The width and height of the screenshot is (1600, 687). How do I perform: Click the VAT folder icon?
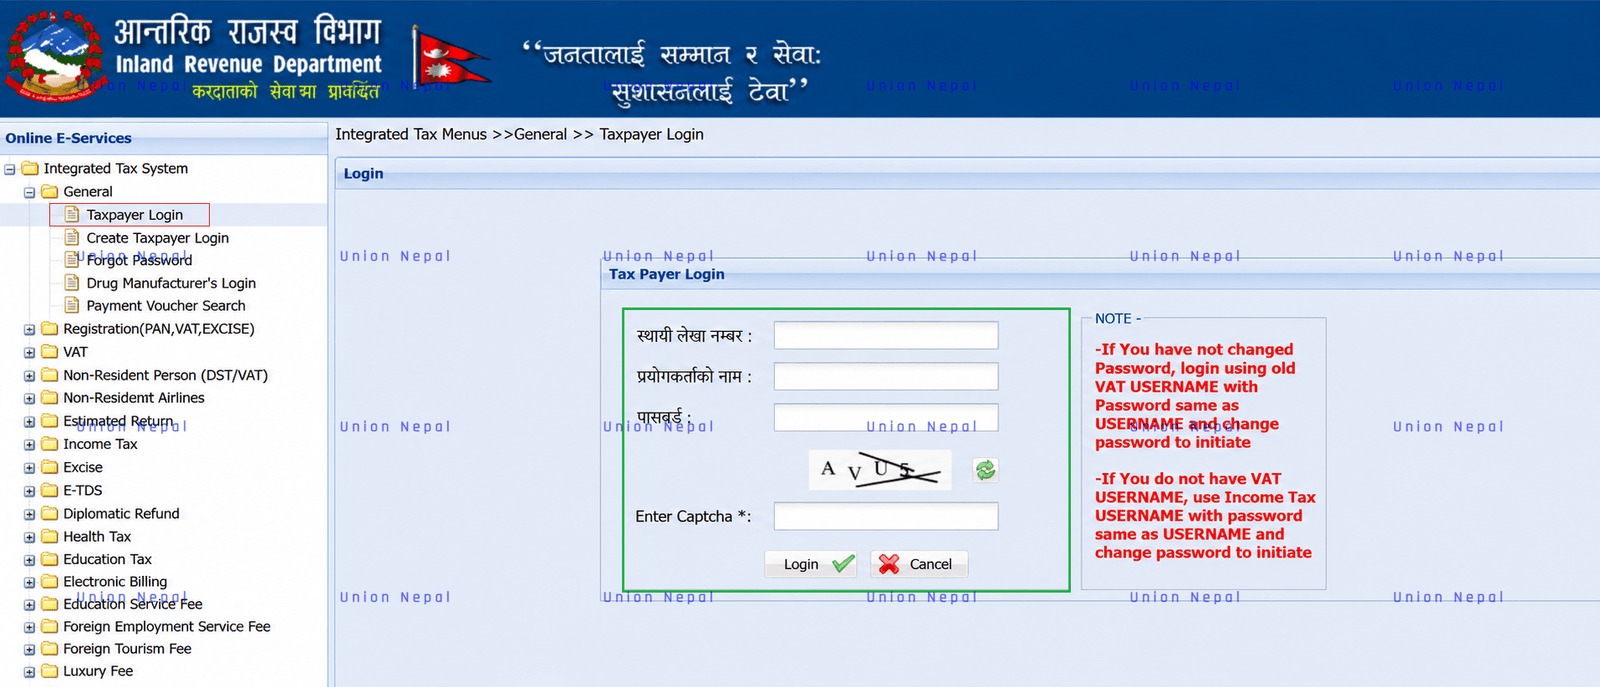click(49, 351)
